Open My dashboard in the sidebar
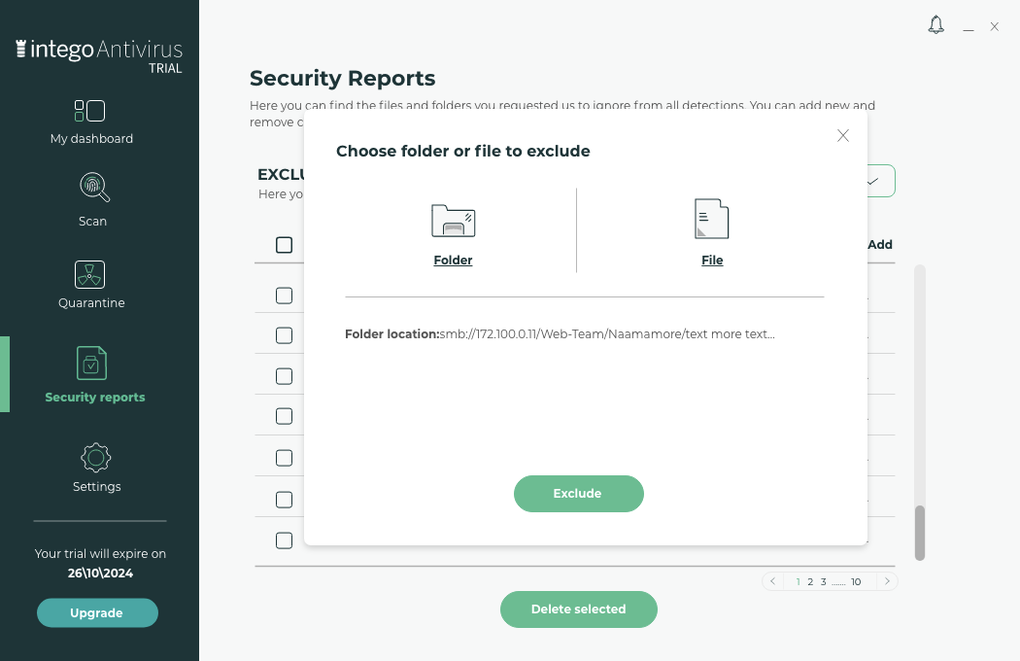 tap(91, 122)
